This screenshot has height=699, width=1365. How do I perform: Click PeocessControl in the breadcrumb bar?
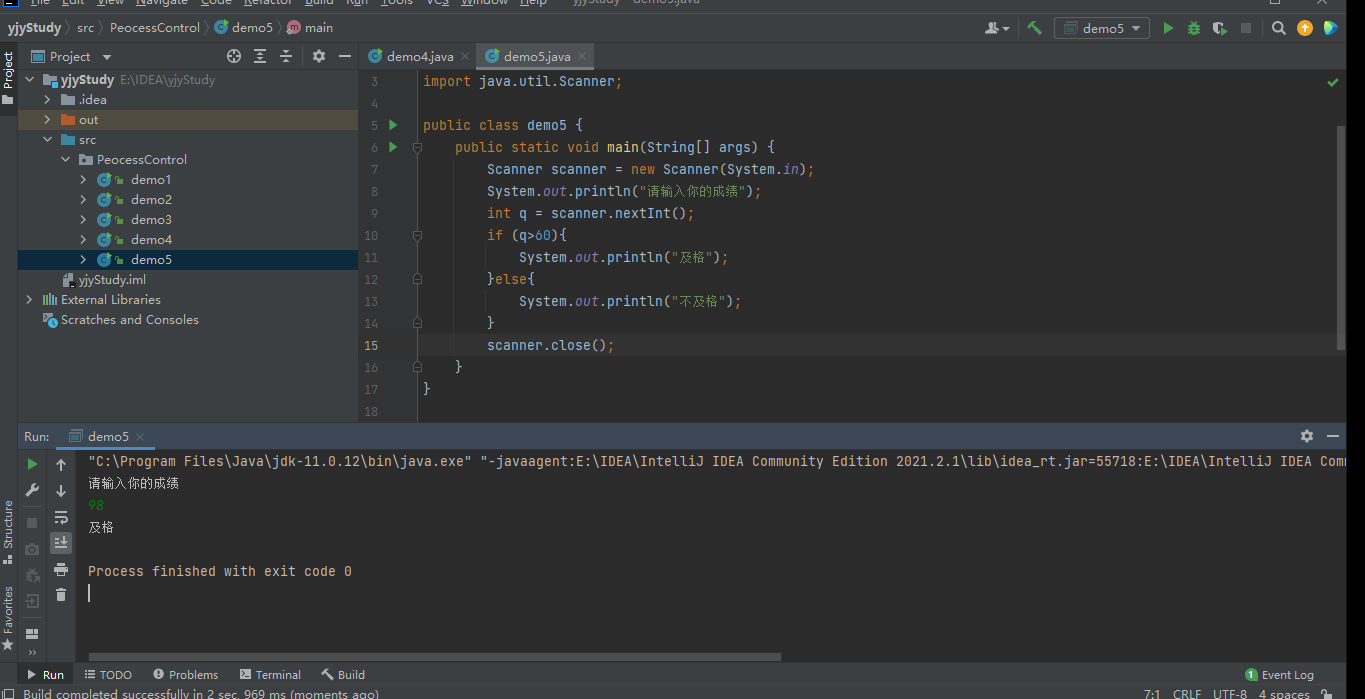(x=154, y=28)
